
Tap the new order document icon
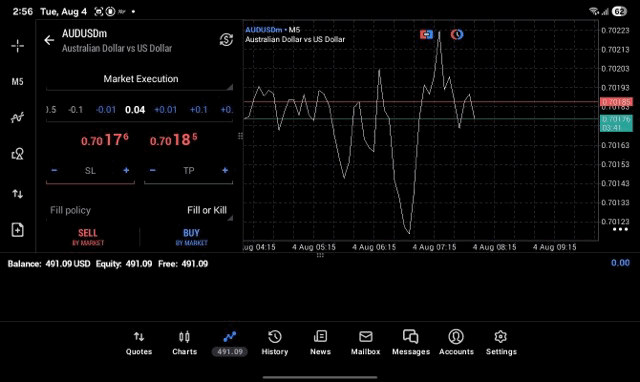click(x=18, y=230)
